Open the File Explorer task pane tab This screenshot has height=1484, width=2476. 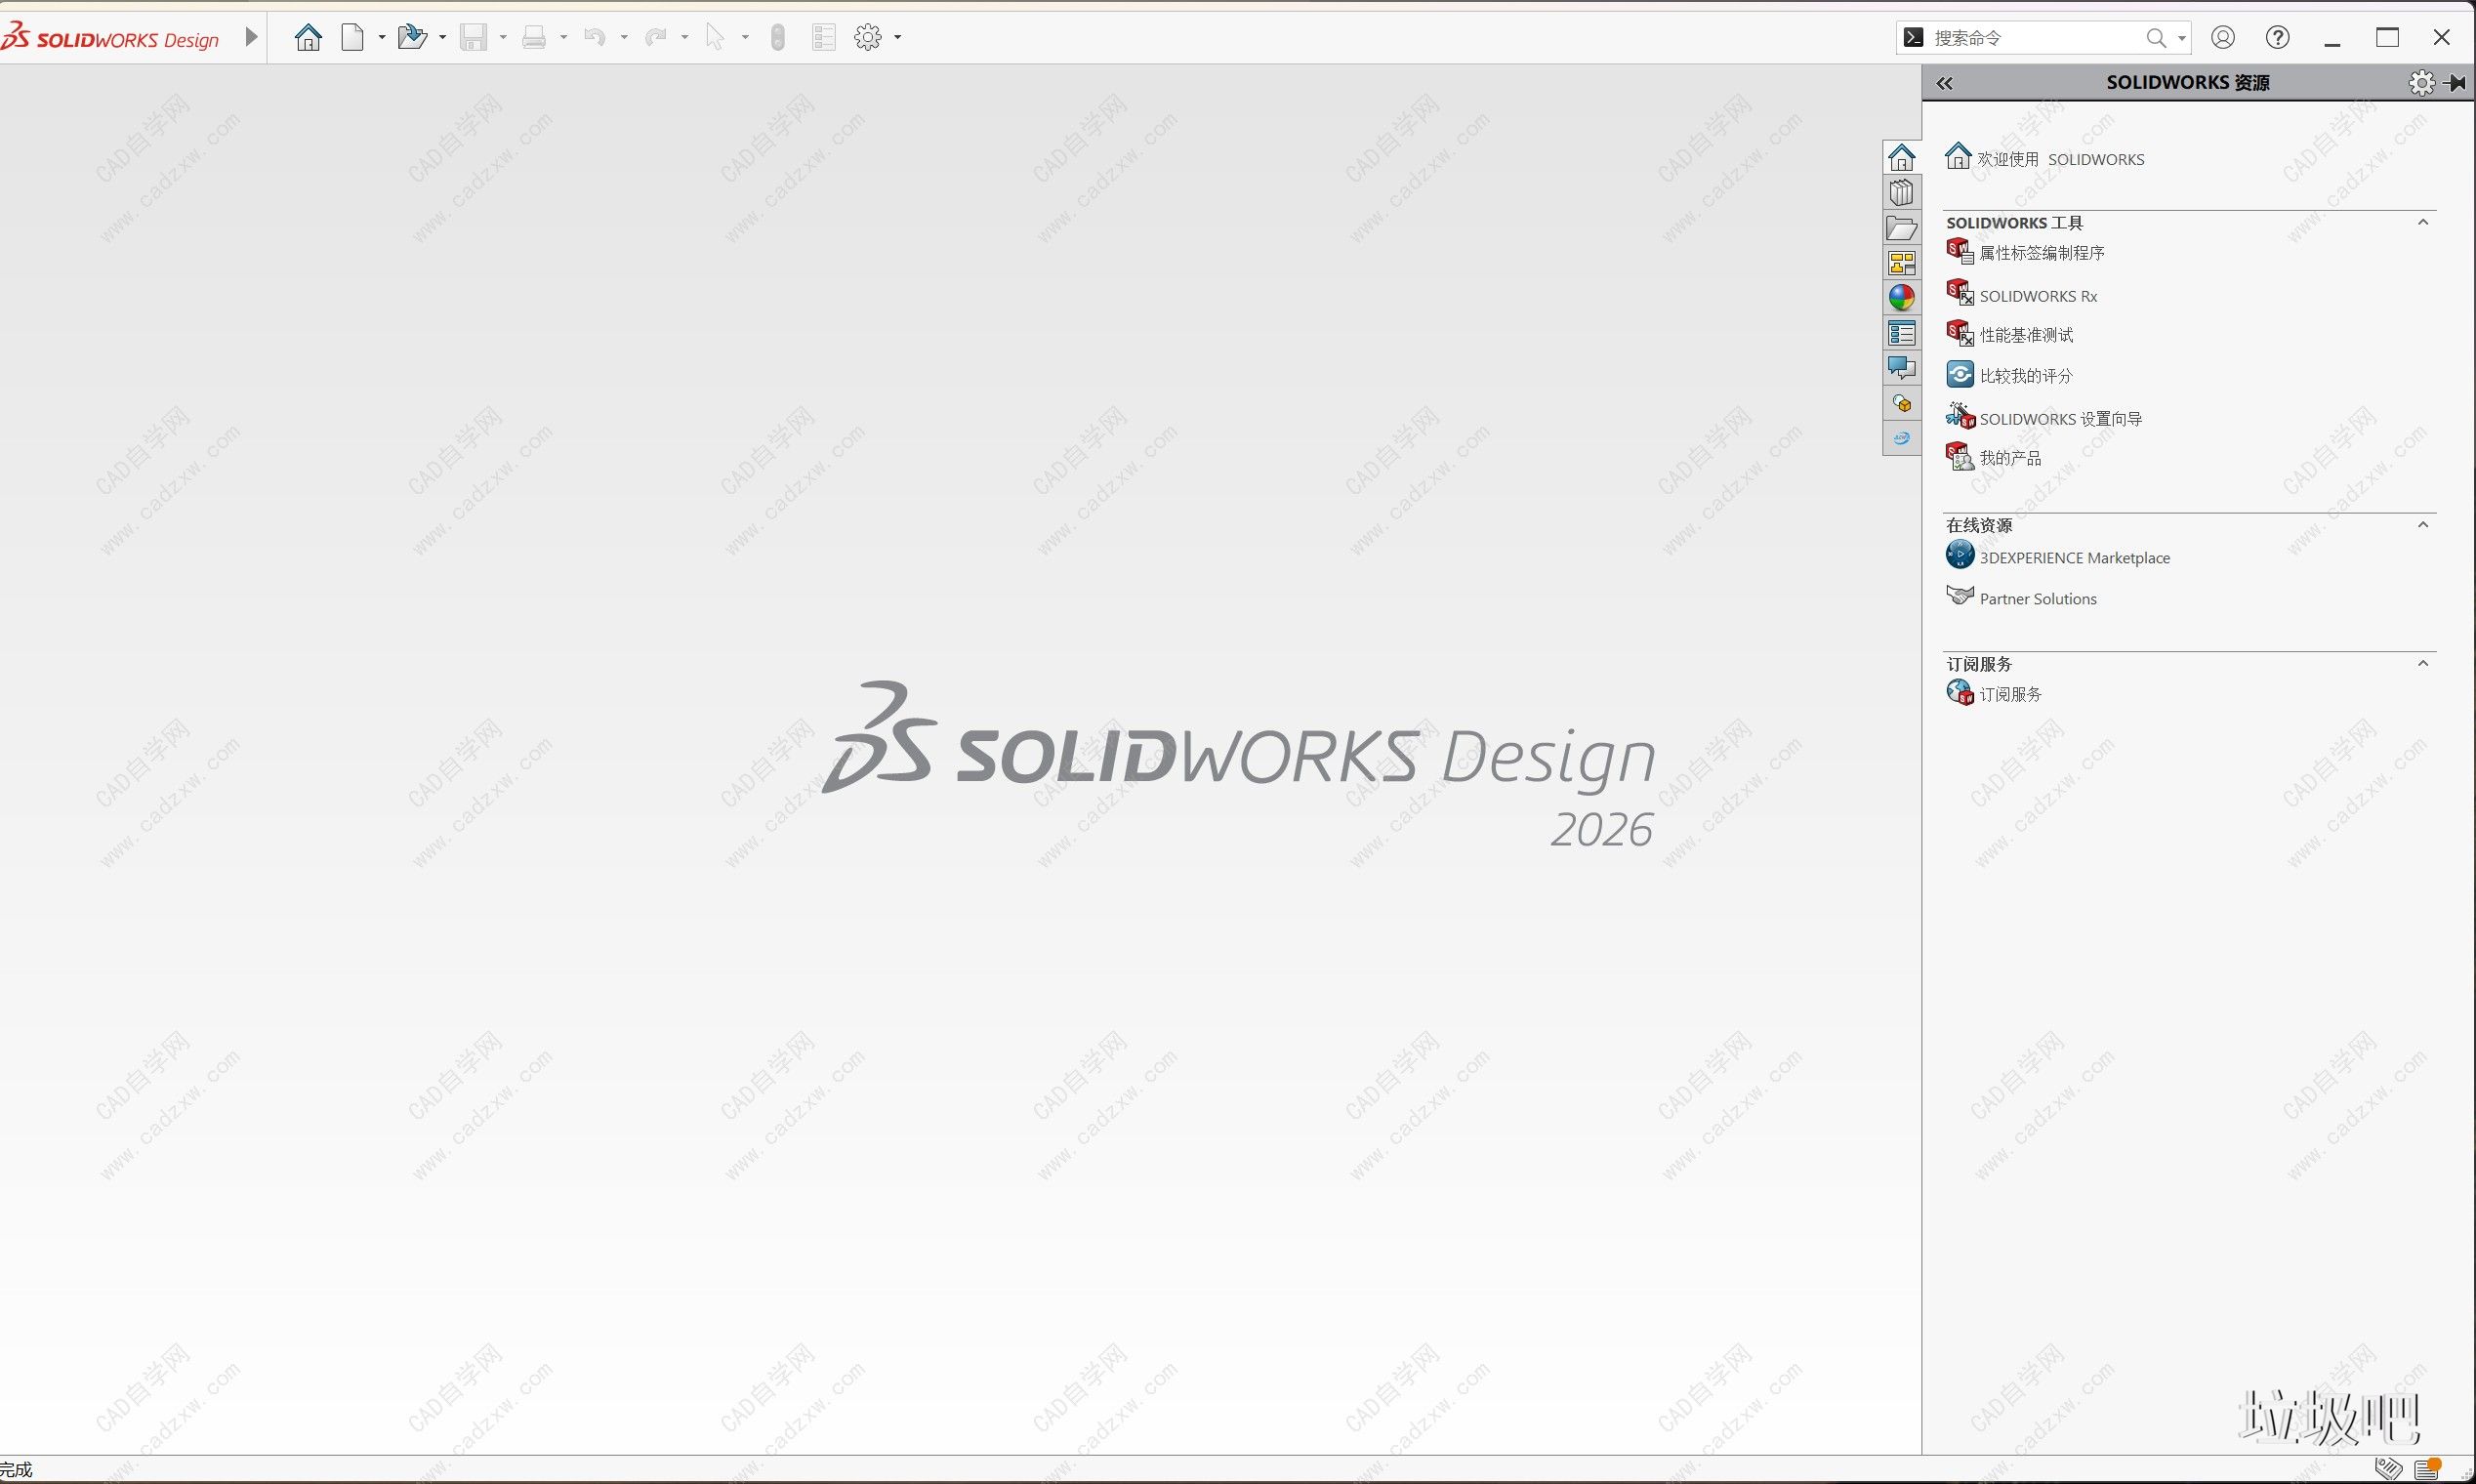(x=1901, y=229)
